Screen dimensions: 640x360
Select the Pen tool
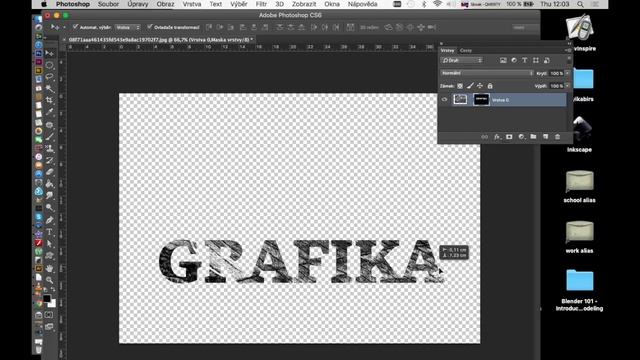pyautogui.click(x=49, y=220)
